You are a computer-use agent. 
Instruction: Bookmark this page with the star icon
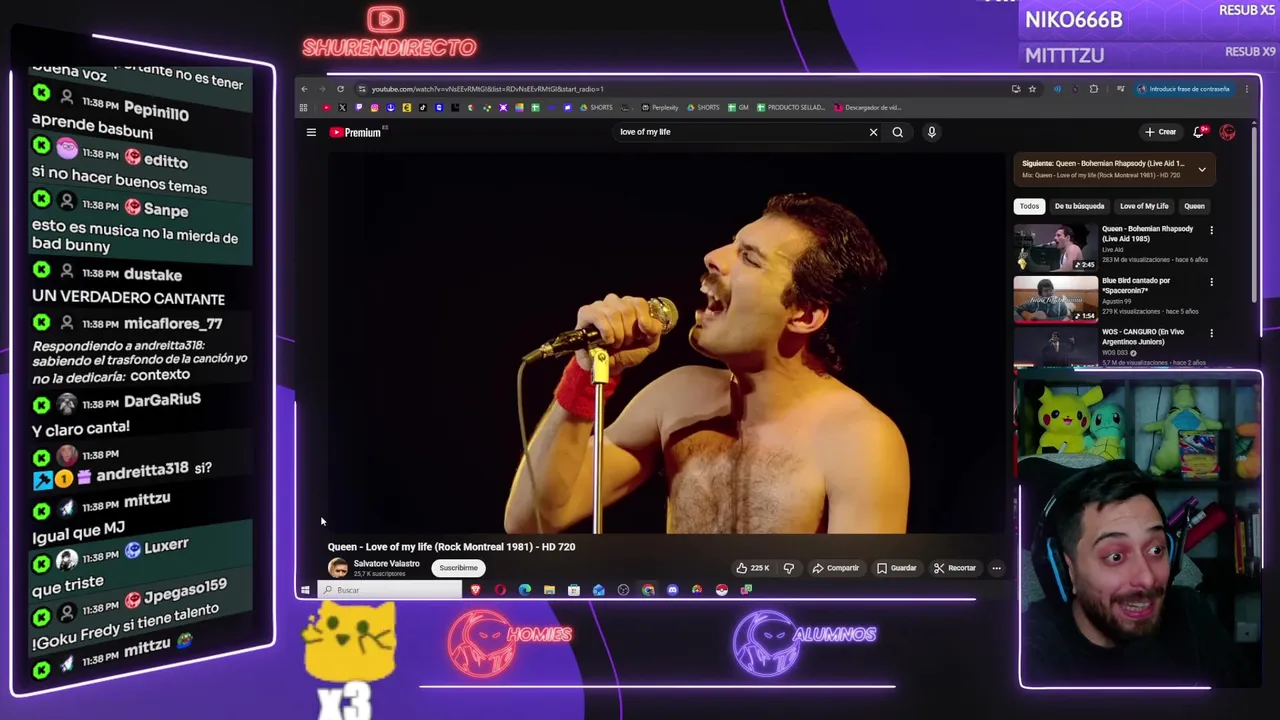point(1032,89)
